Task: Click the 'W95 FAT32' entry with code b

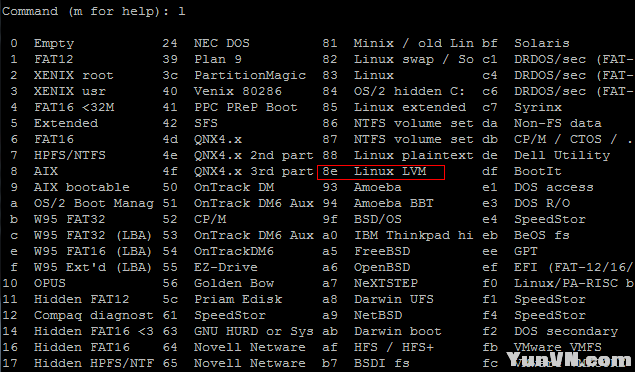Action: [x=70, y=219]
